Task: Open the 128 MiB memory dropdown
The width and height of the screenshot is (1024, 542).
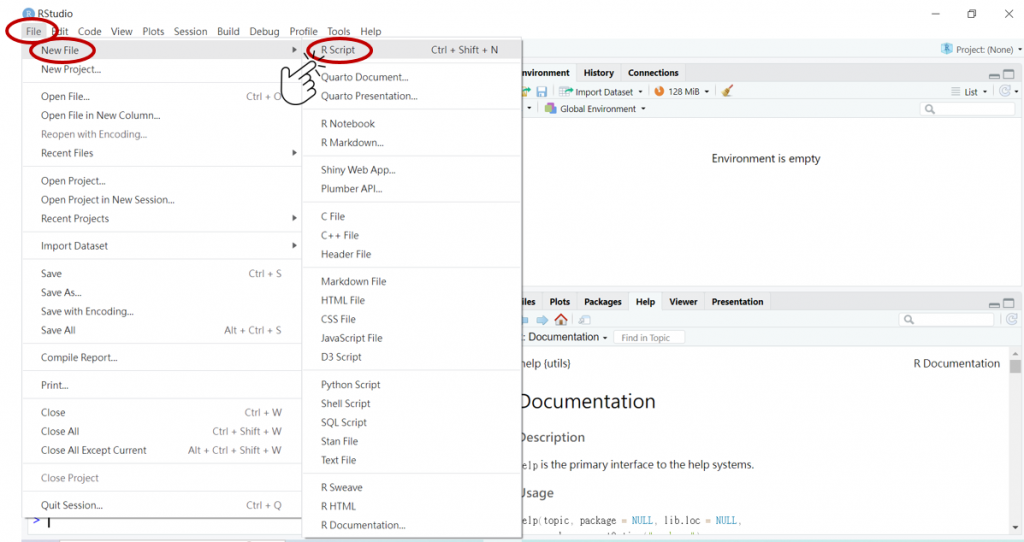Action: 707,92
